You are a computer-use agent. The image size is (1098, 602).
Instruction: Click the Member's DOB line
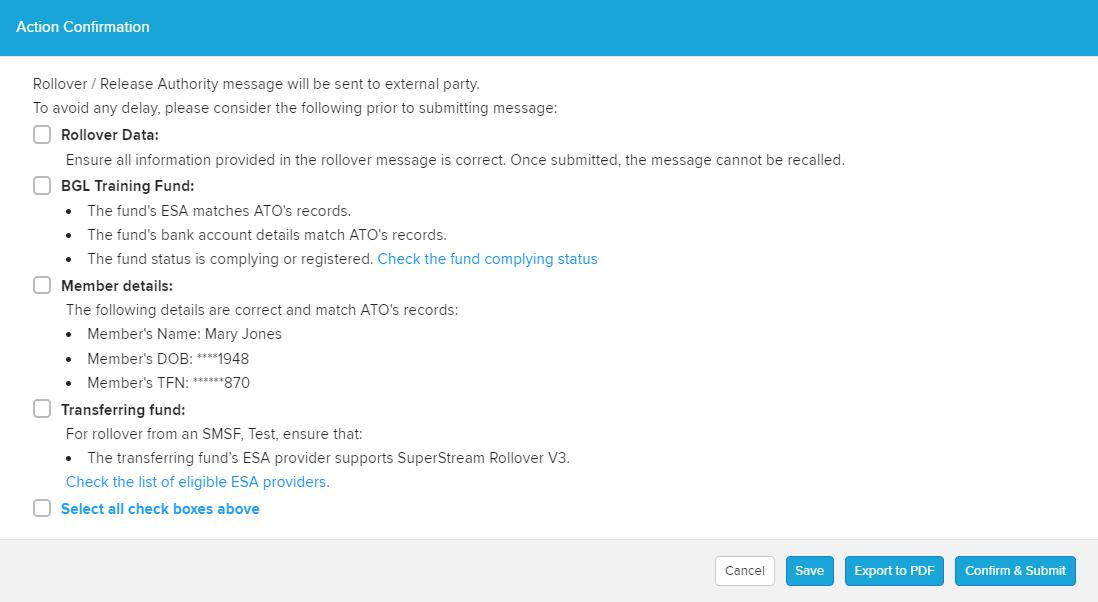[170, 358]
